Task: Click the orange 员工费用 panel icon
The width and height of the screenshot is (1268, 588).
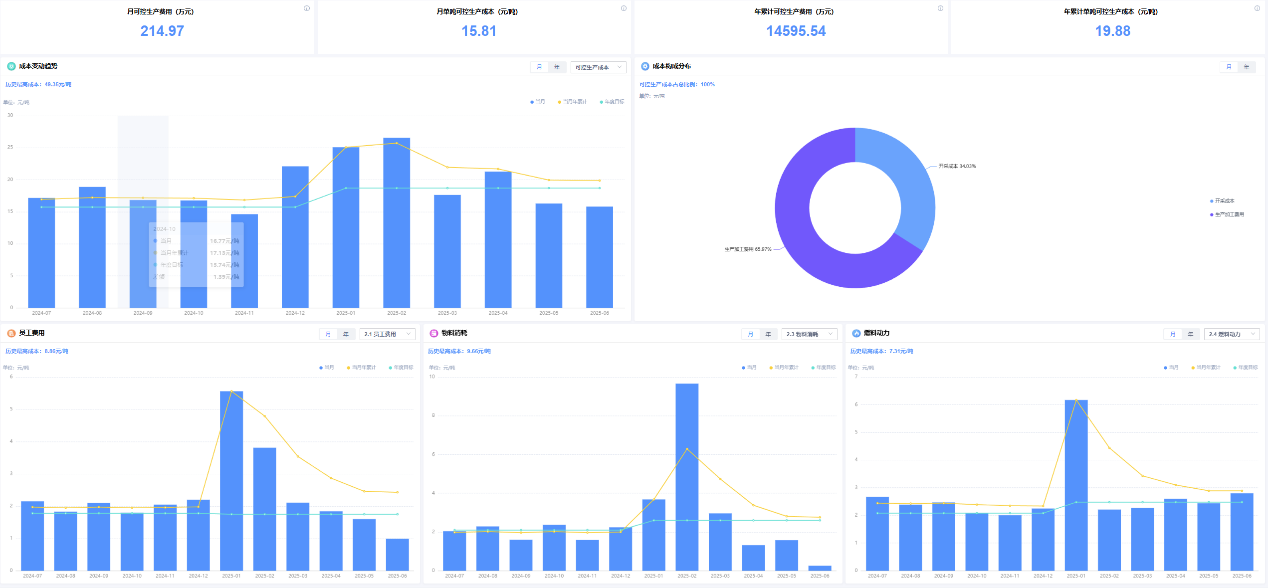Action: (x=11, y=332)
